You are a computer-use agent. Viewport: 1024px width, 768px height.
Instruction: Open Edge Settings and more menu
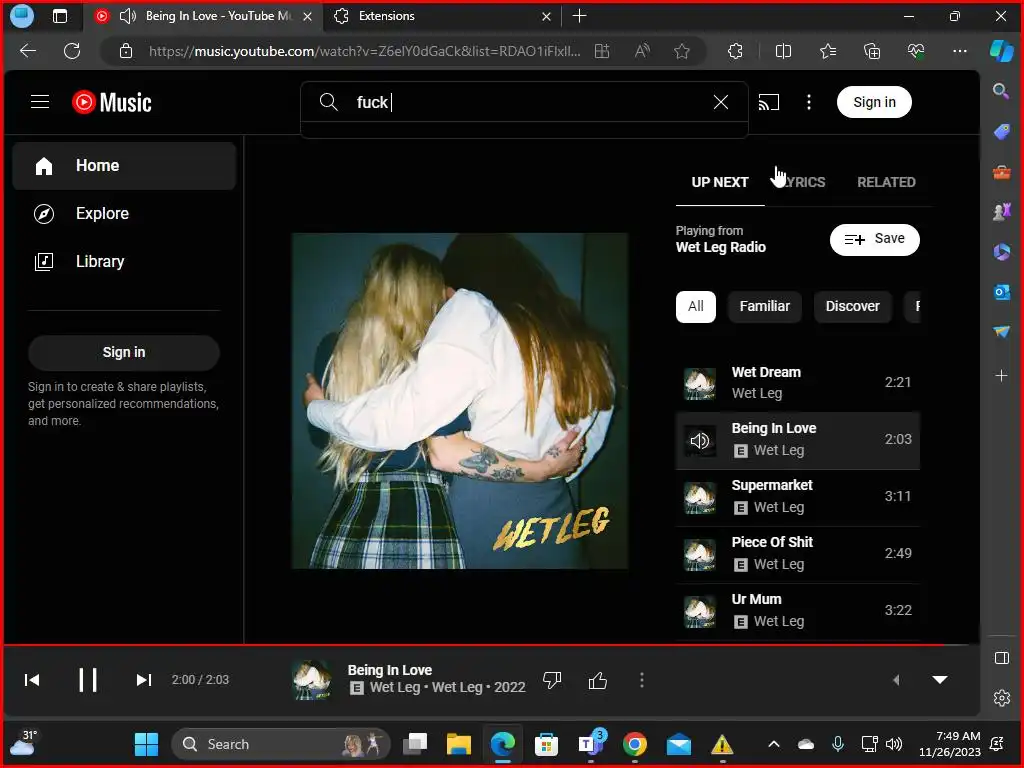(x=959, y=51)
